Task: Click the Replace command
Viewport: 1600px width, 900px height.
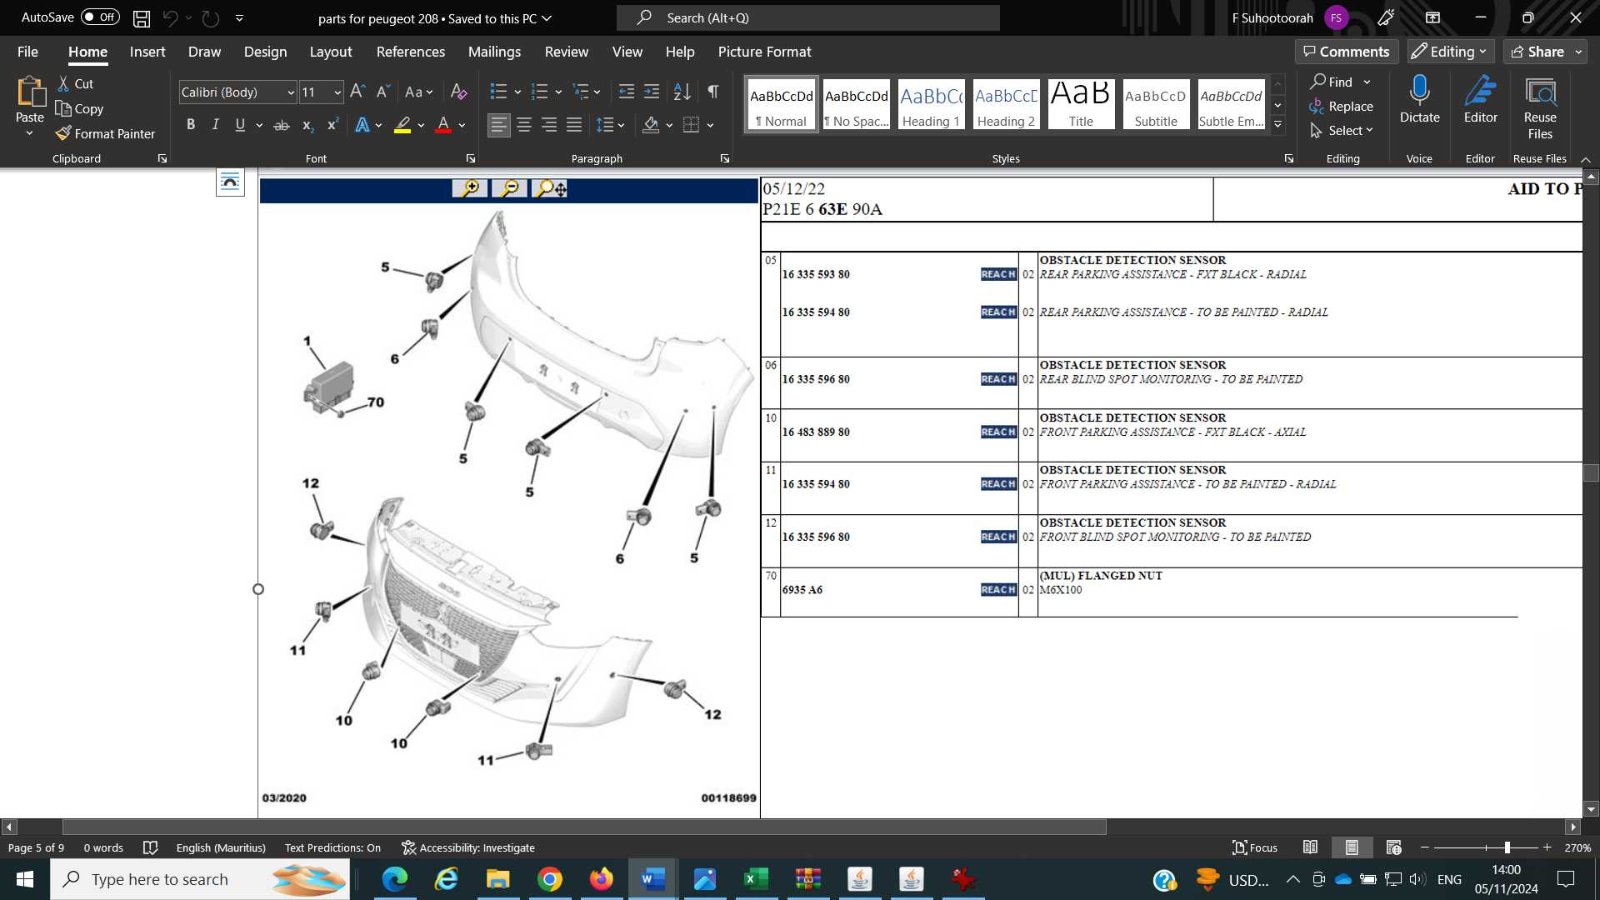Action: 1341,107
